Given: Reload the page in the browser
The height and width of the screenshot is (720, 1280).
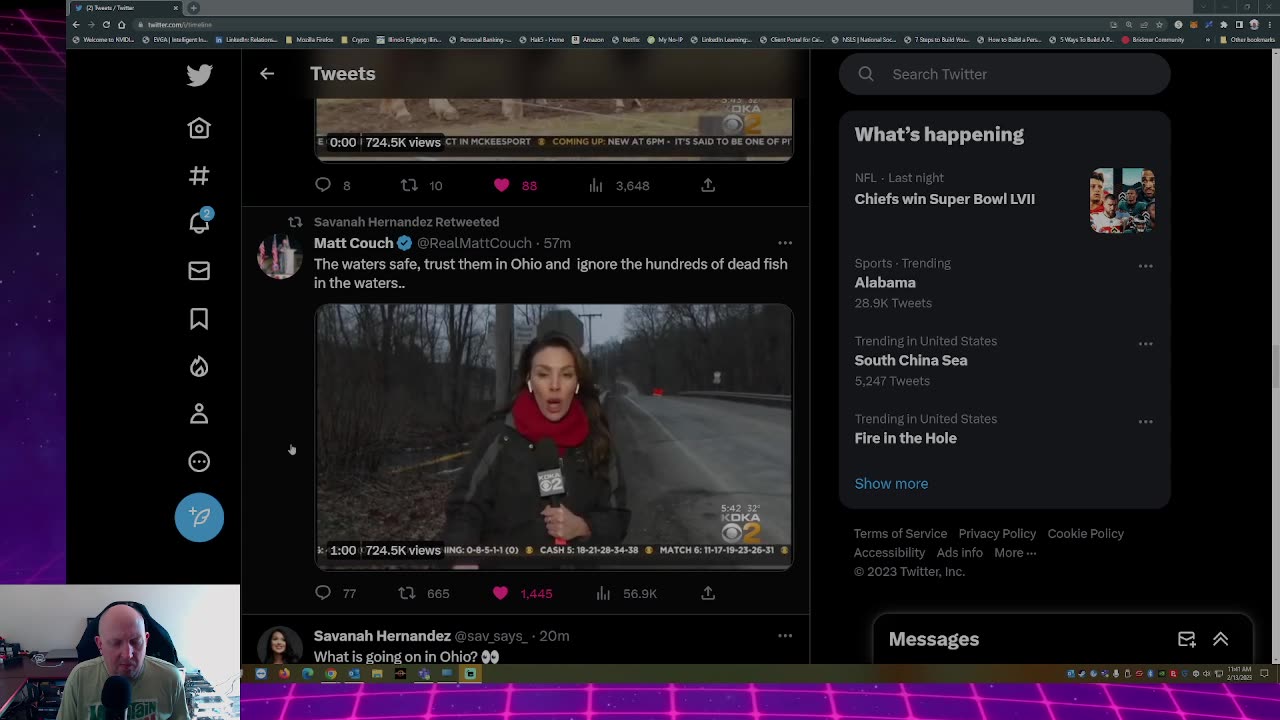Looking at the screenshot, I should [106, 25].
